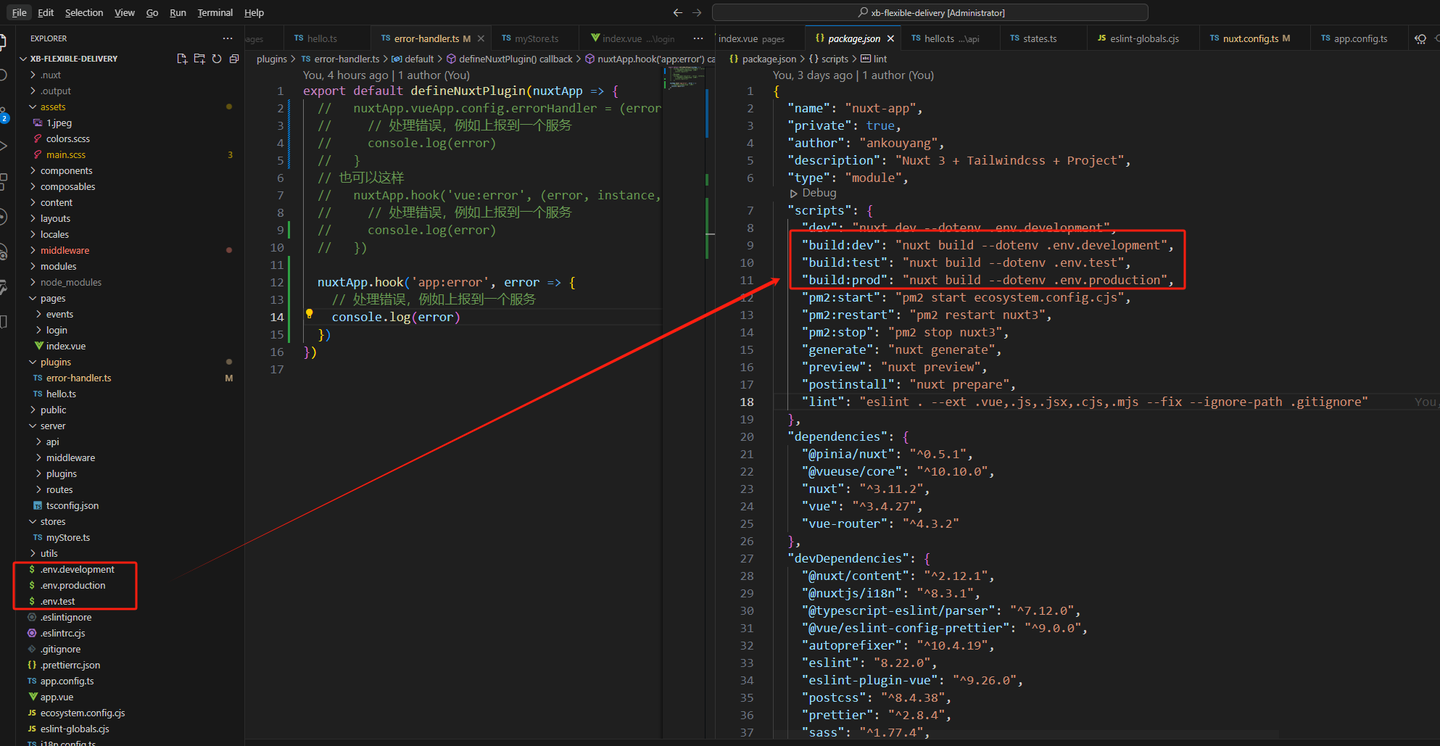Expand the node_modules folder
The image size is (1440, 746).
[x=70, y=282]
